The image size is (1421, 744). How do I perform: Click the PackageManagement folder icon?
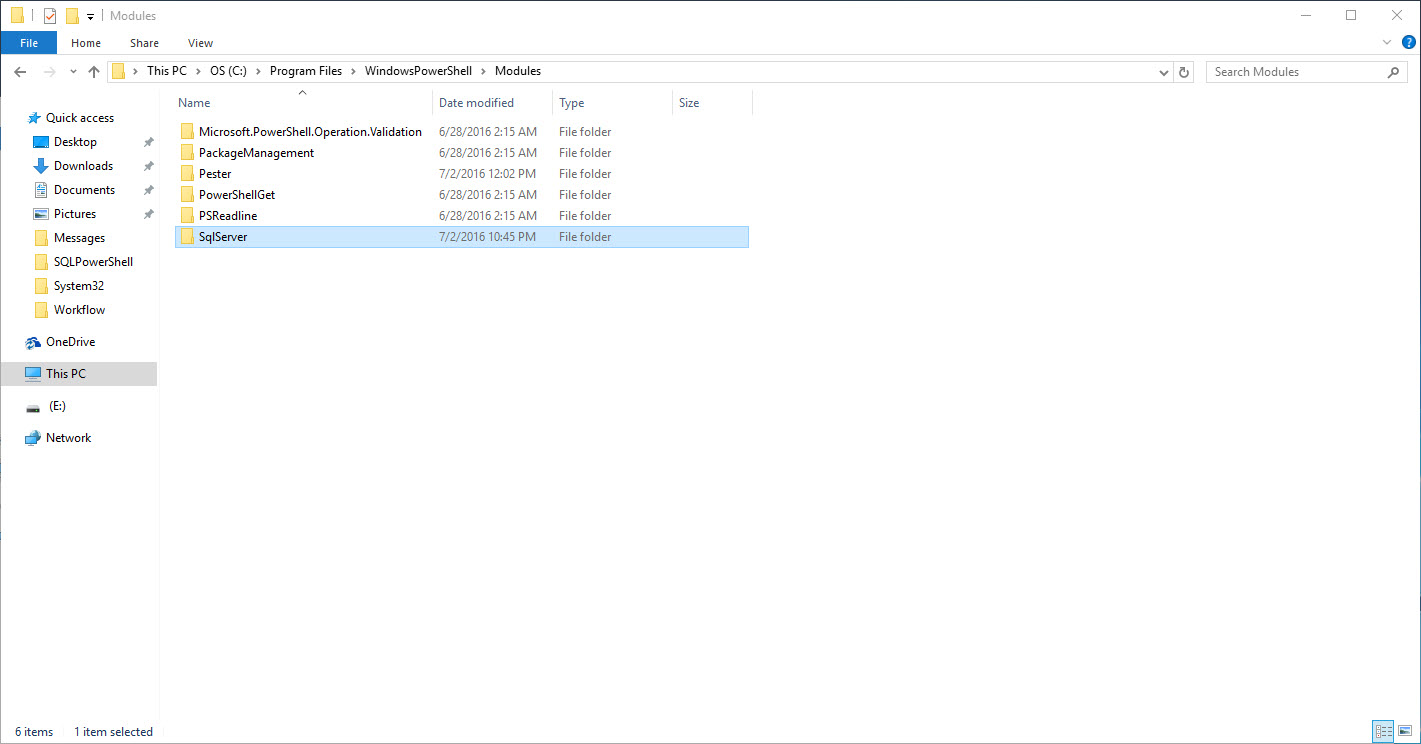(187, 152)
